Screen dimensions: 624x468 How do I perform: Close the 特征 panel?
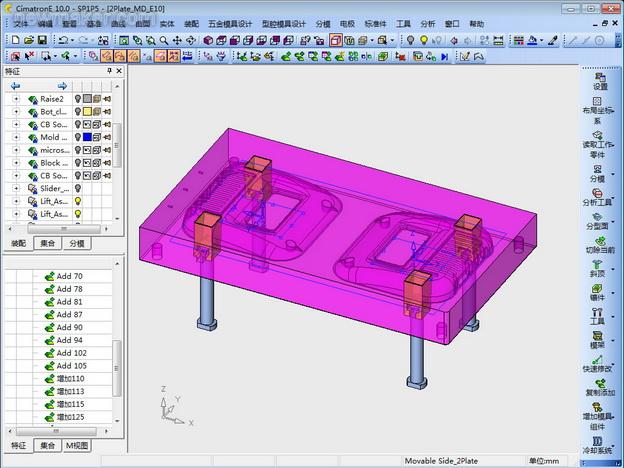[x=119, y=71]
